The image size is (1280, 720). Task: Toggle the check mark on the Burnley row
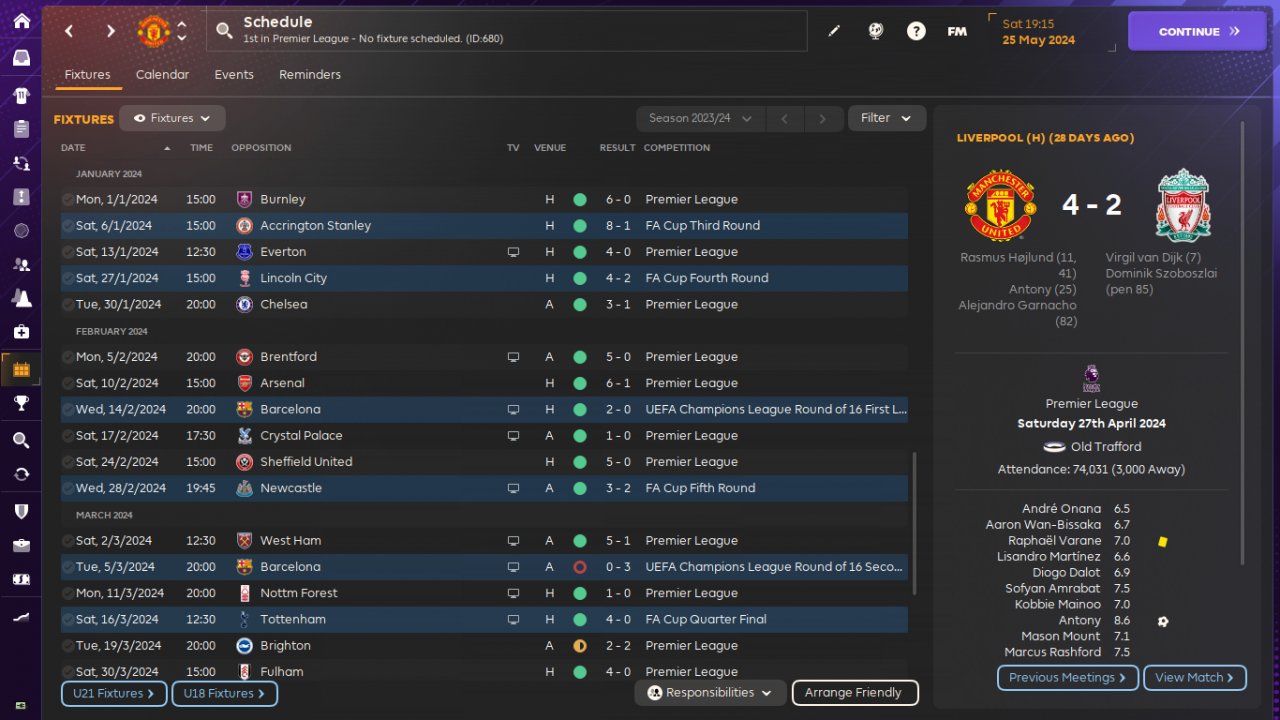click(67, 199)
